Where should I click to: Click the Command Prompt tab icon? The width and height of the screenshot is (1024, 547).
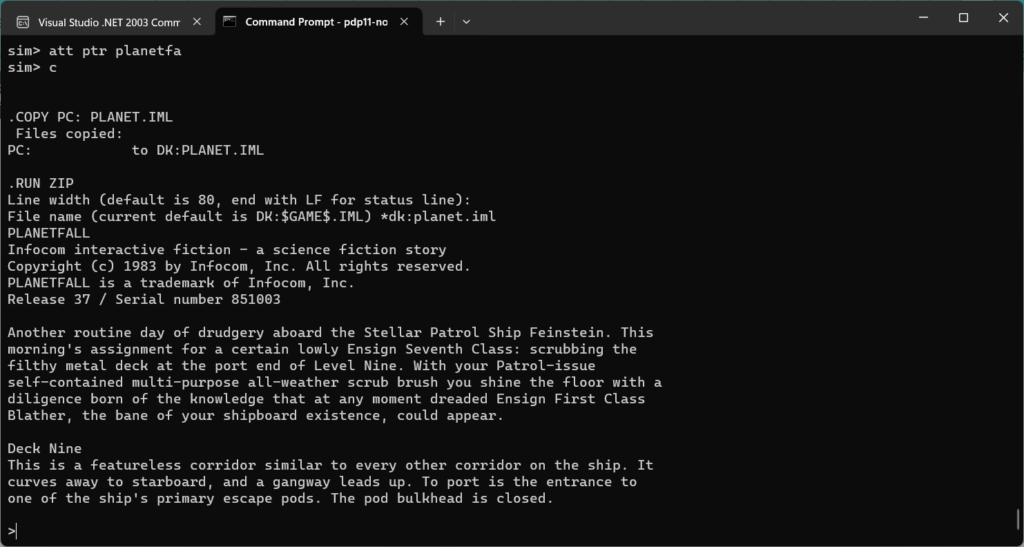point(230,21)
